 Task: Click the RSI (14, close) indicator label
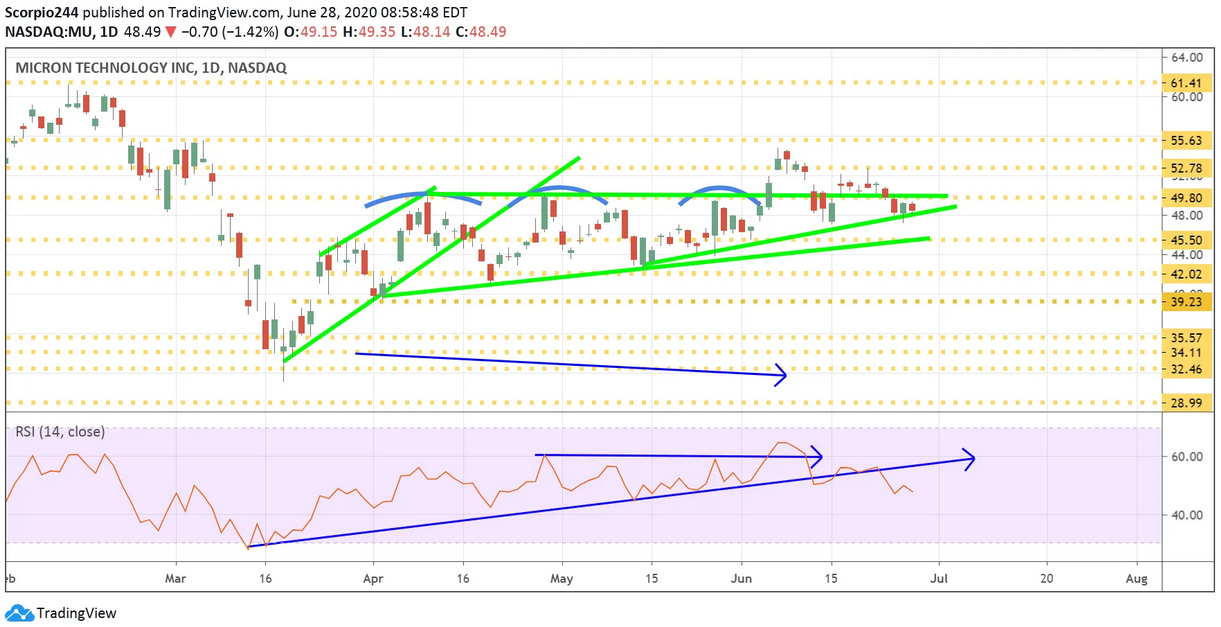[59, 432]
